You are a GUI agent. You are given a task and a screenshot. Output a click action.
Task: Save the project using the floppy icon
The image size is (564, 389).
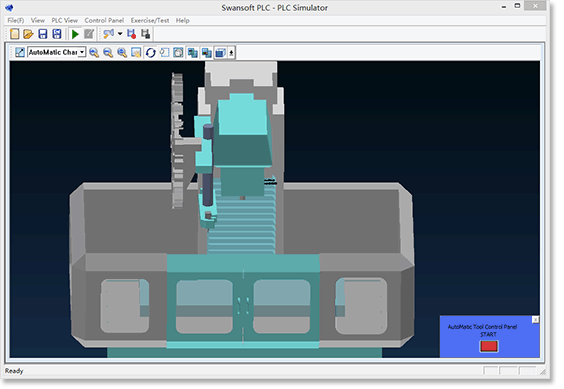(43, 34)
